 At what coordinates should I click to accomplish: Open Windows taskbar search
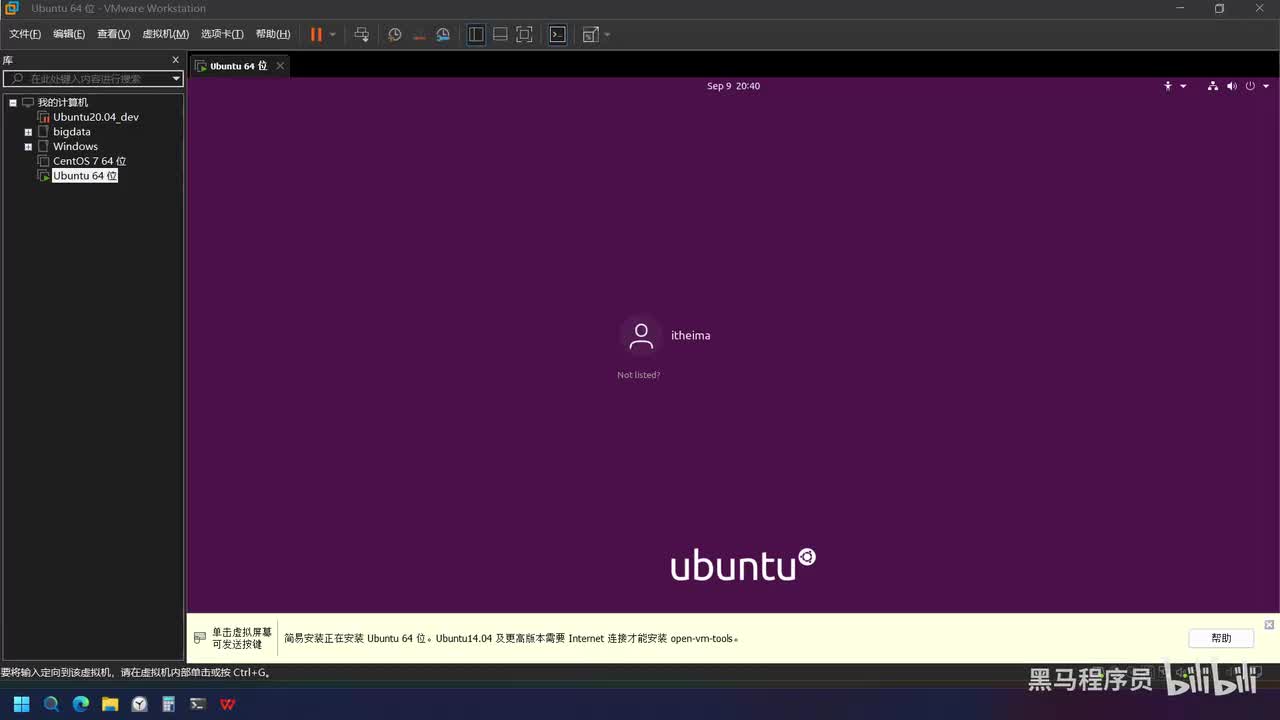tap(51, 704)
